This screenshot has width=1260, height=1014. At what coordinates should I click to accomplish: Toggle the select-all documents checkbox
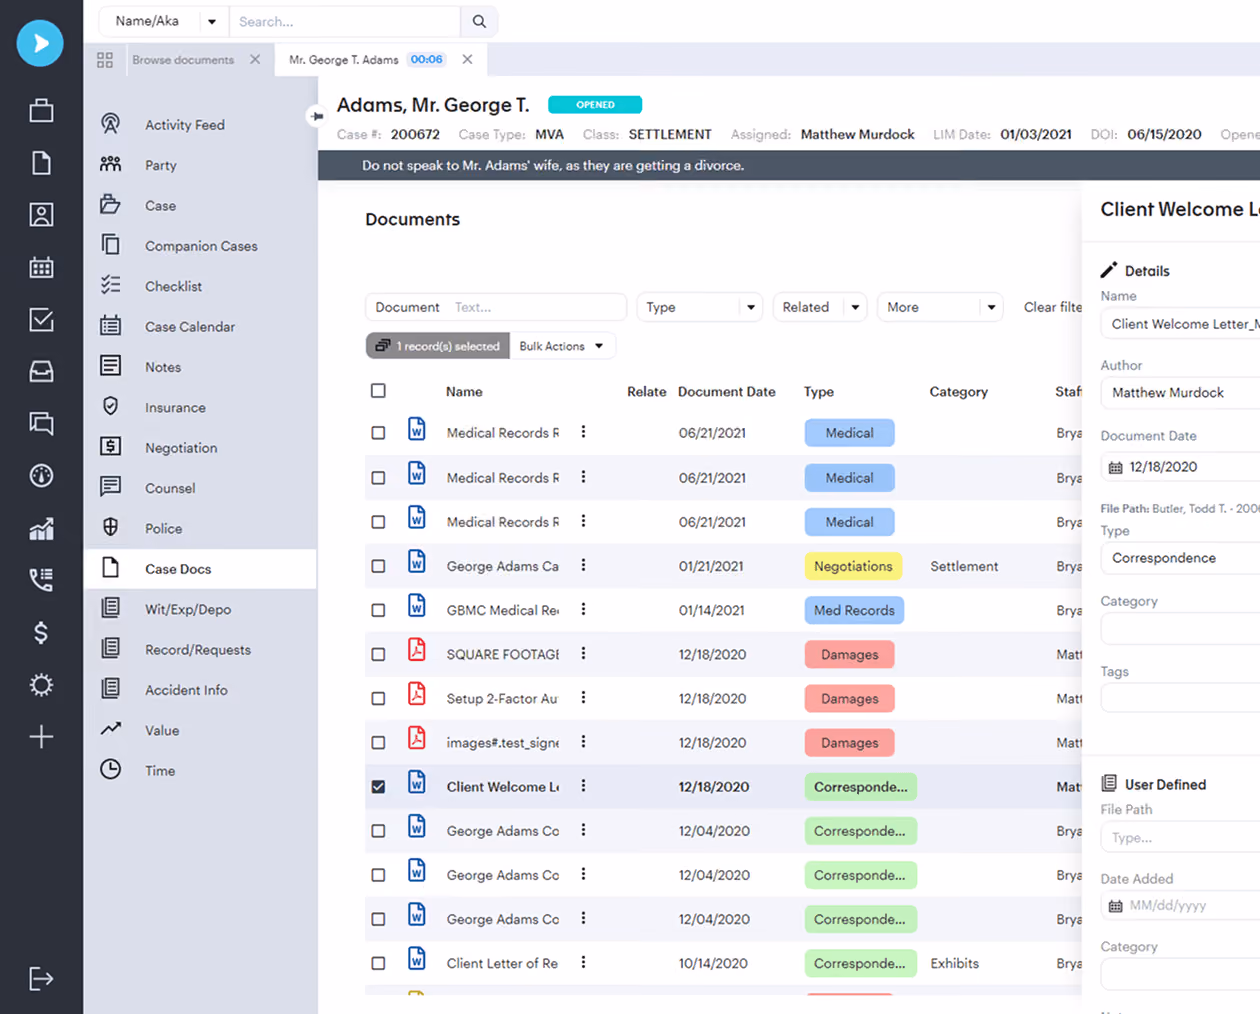point(378,391)
